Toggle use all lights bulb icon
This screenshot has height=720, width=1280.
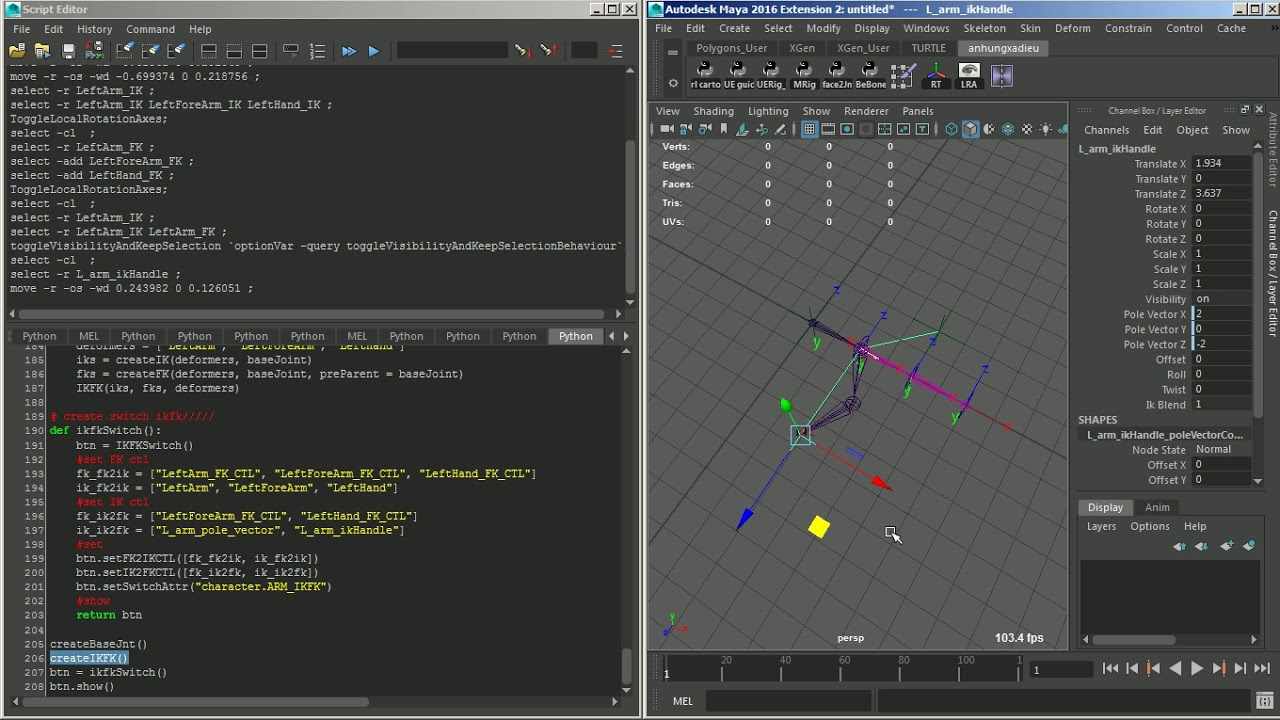(1045, 129)
